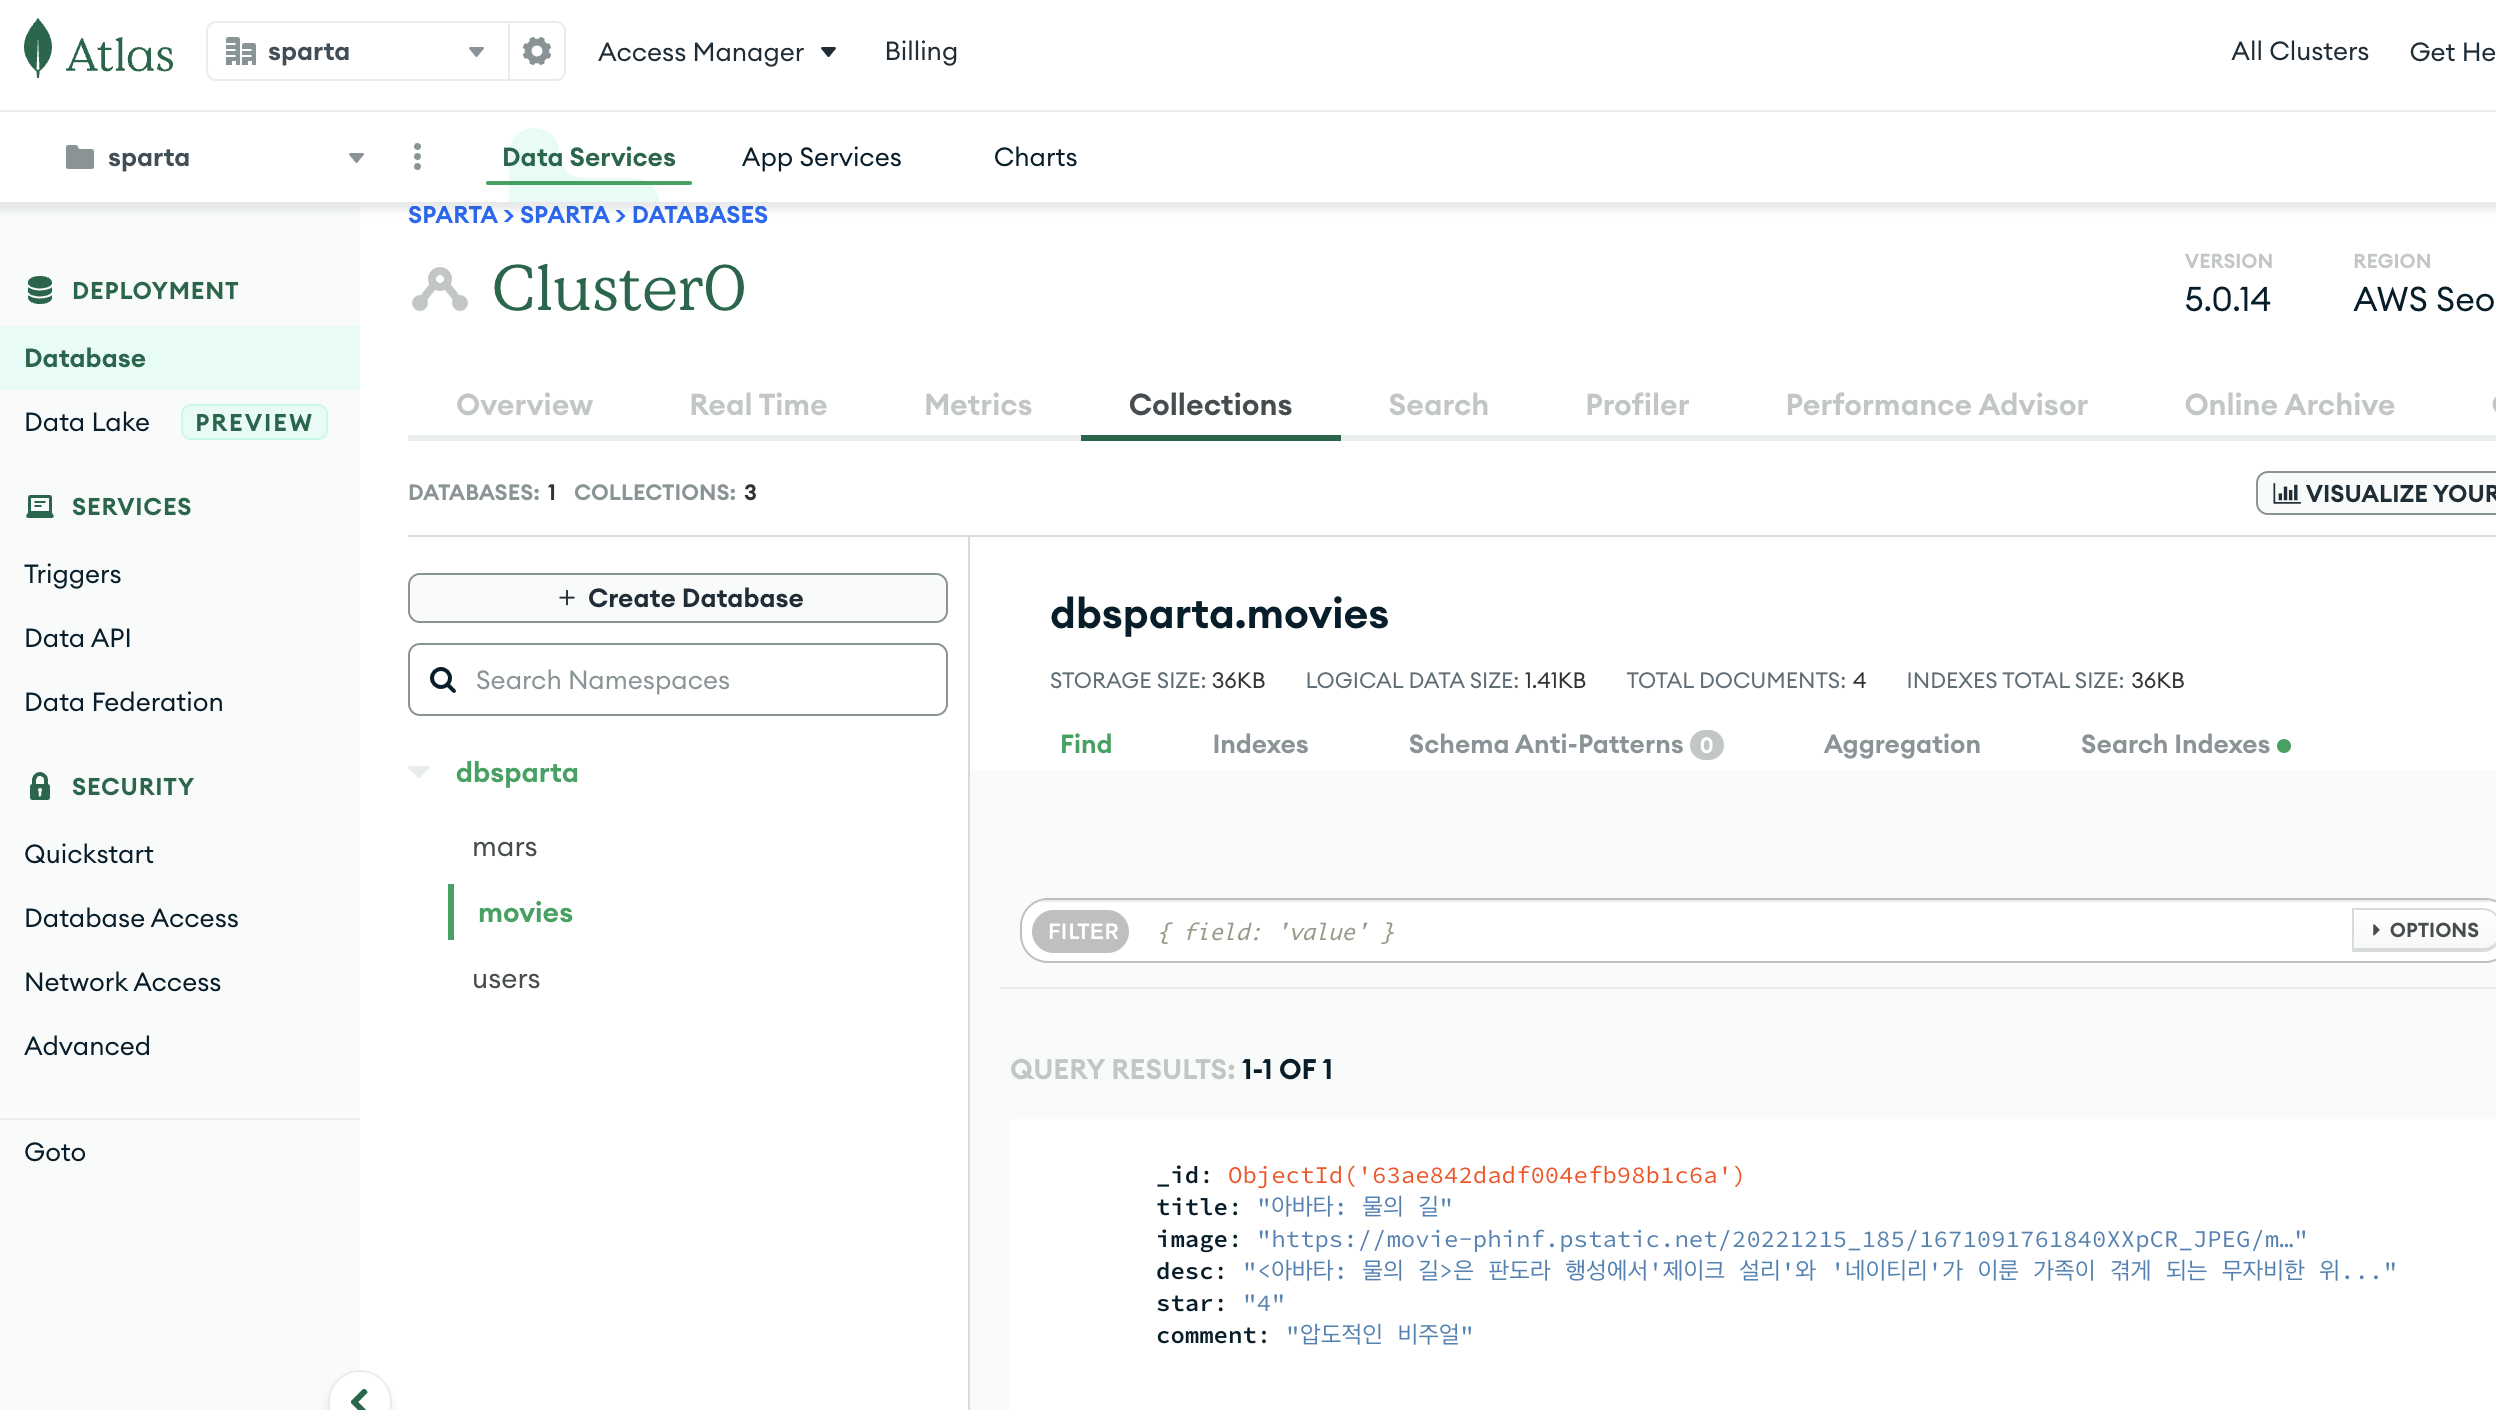Select the dbsparta database name
2496x1410 pixels.
pyautogui.click(x=517, y=773)
